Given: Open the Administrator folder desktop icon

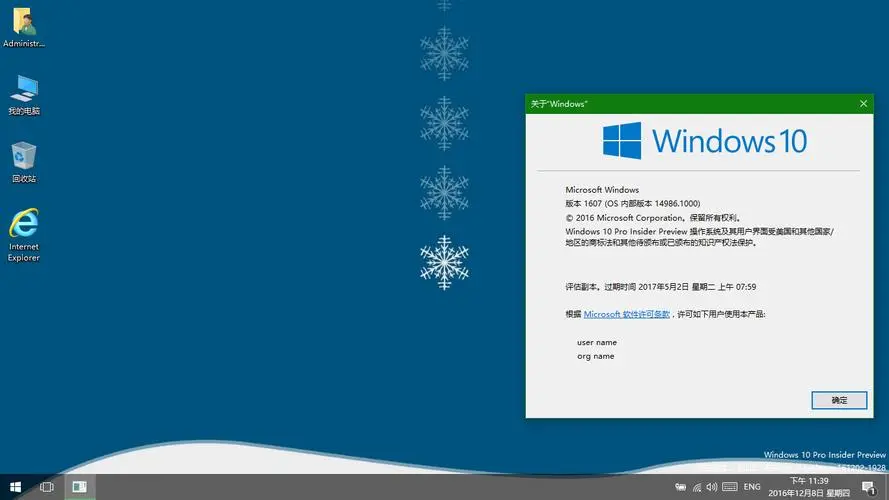Looking at the screenshot, I should coord(24,27).
